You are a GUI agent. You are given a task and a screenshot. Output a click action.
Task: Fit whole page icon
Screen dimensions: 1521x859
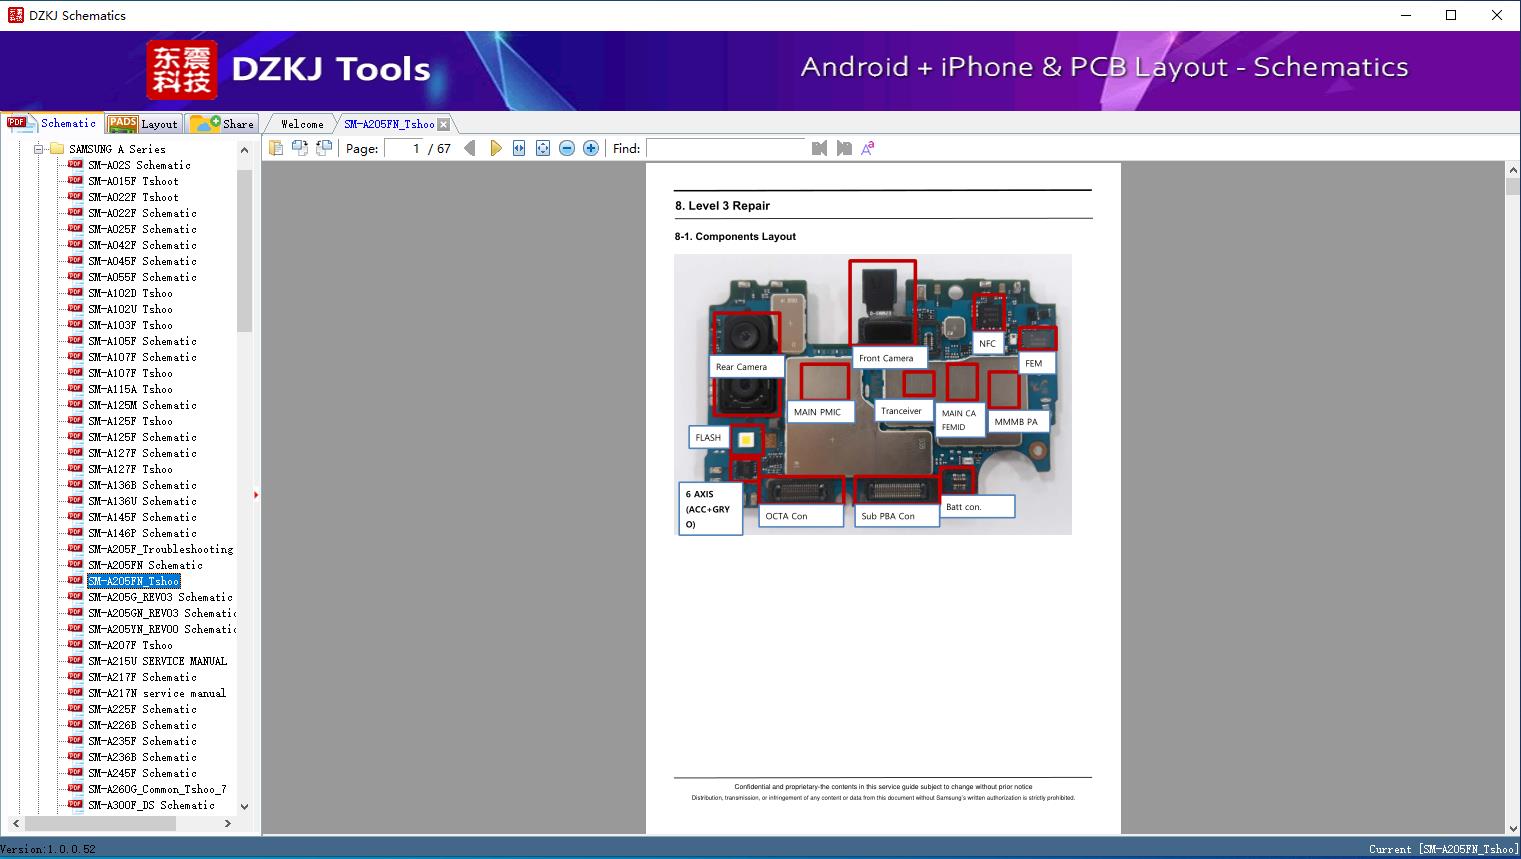543,148
